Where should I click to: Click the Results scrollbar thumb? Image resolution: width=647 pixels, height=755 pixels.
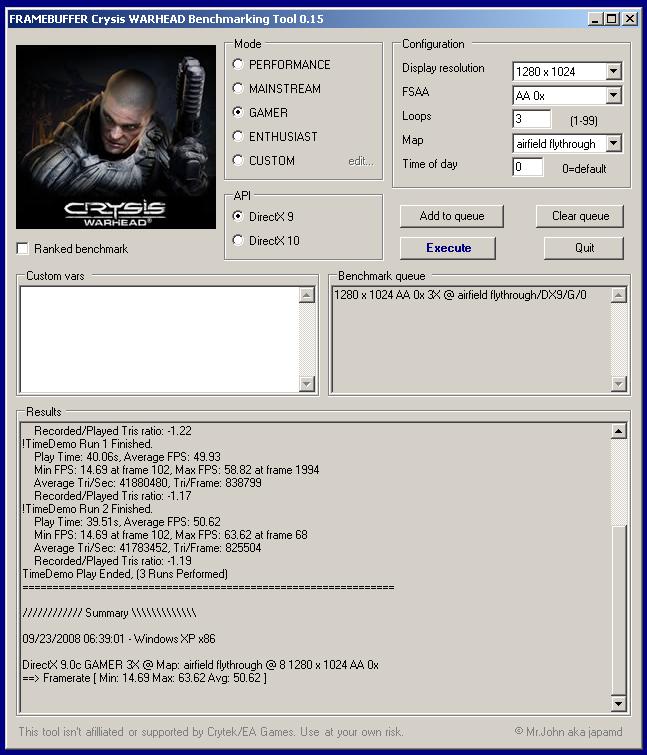[x=619, y=611]
